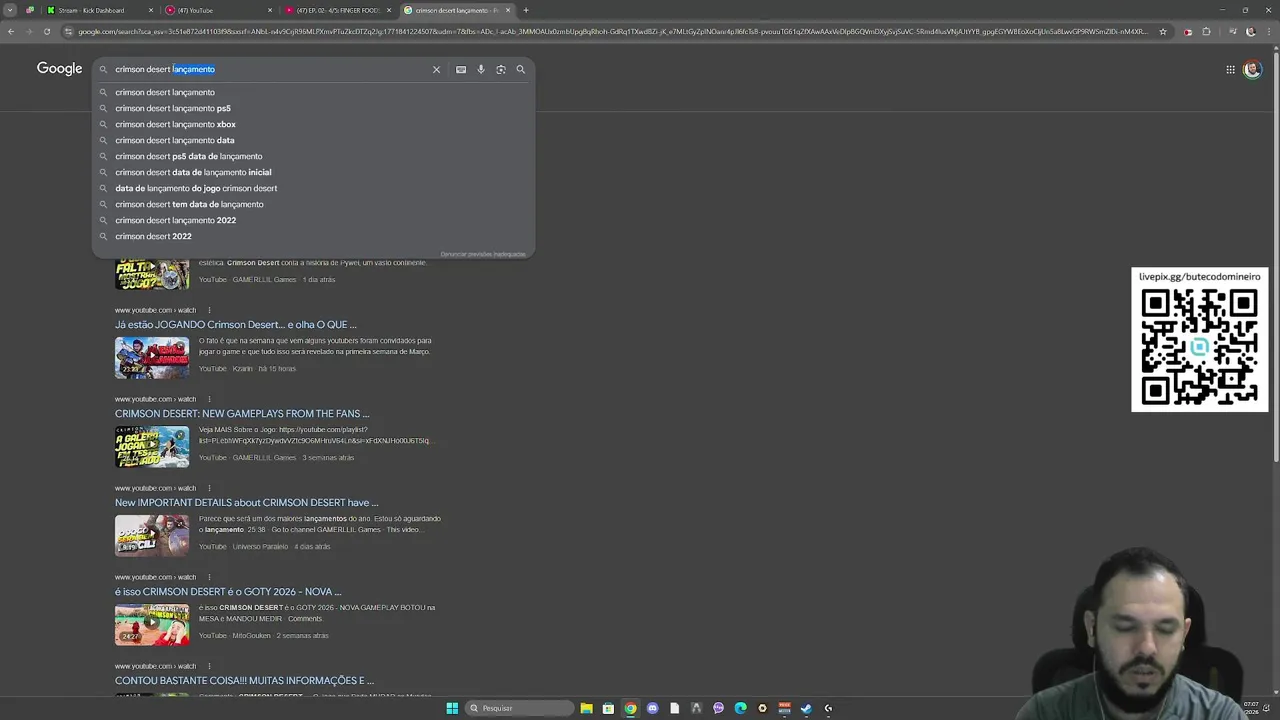Clear the search box with the X icon
The width and height of the screenshot is (1280, 720).
click(x=436, y=69)
